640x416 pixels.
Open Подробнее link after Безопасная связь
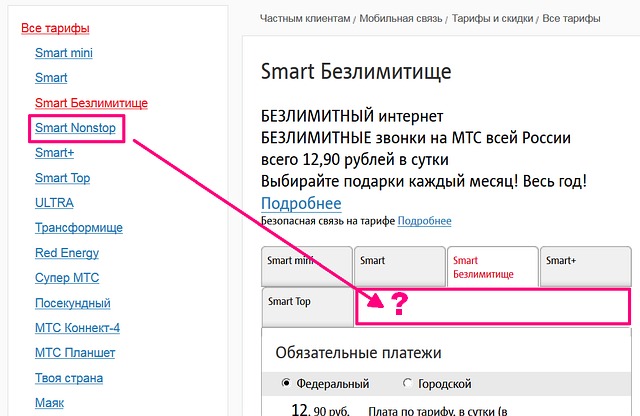click(x=424, y=221)
